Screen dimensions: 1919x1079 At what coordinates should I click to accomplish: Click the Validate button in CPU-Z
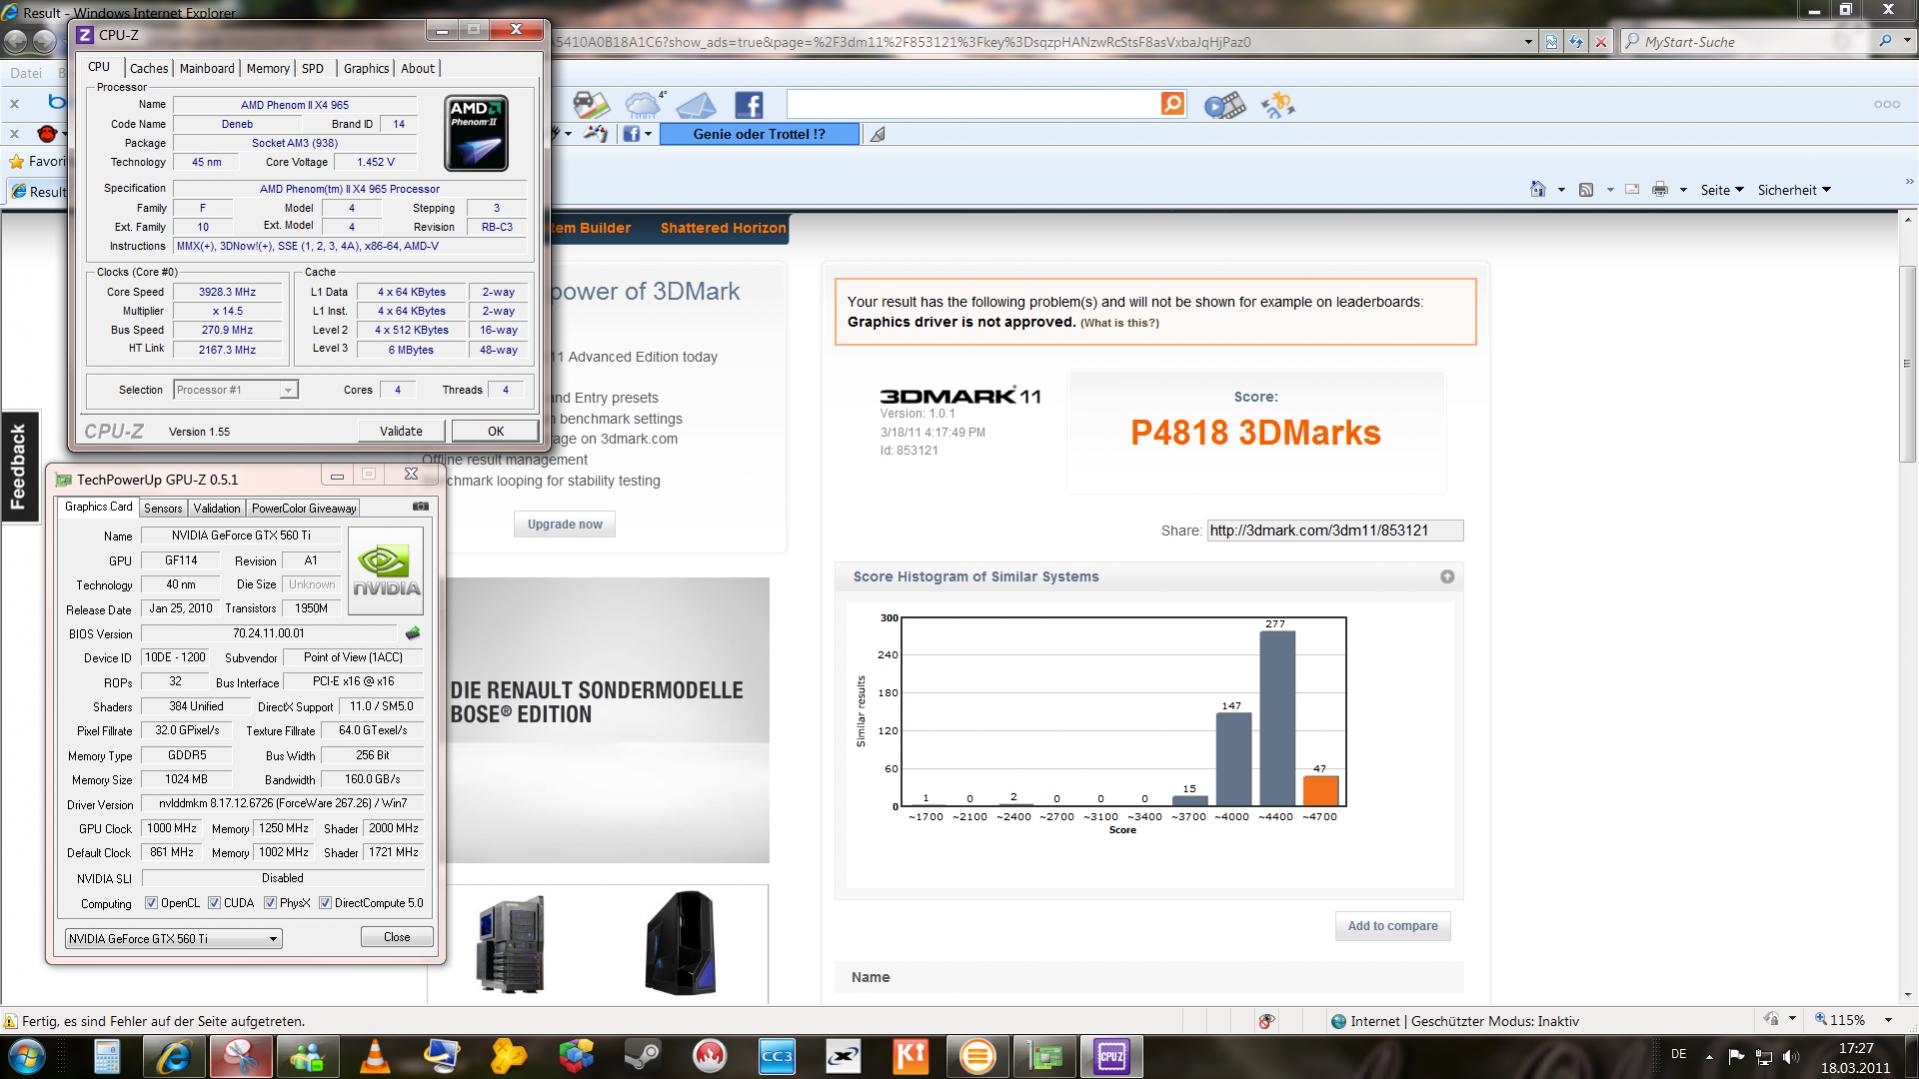tap(401, 431)
